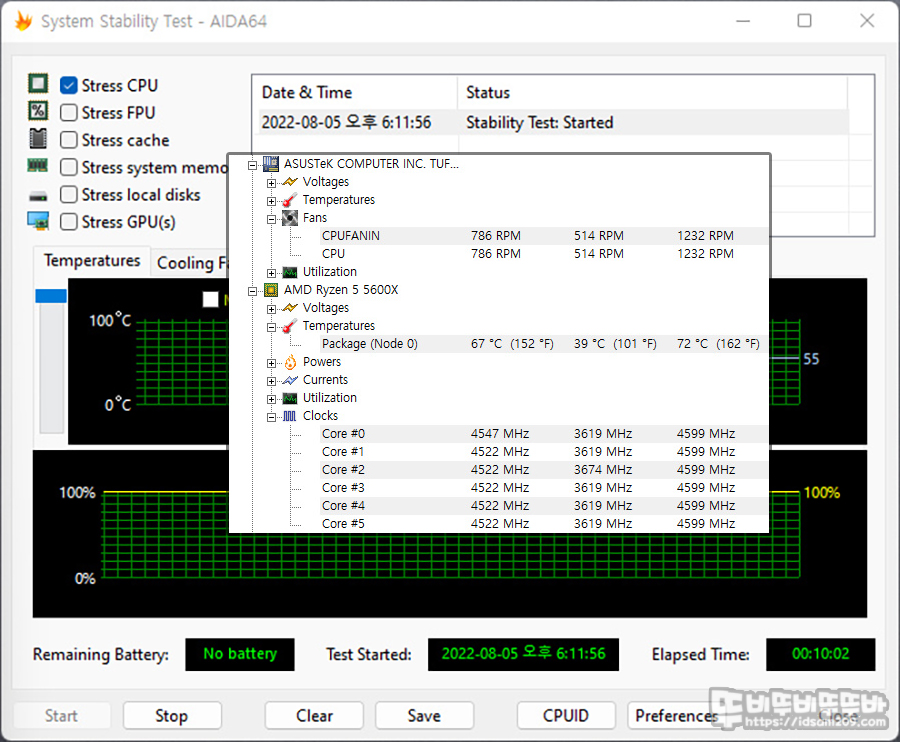The image size is (900, 742).
Task: Uncheck the Stress CPU checkbox
Action: click(68, 86)
